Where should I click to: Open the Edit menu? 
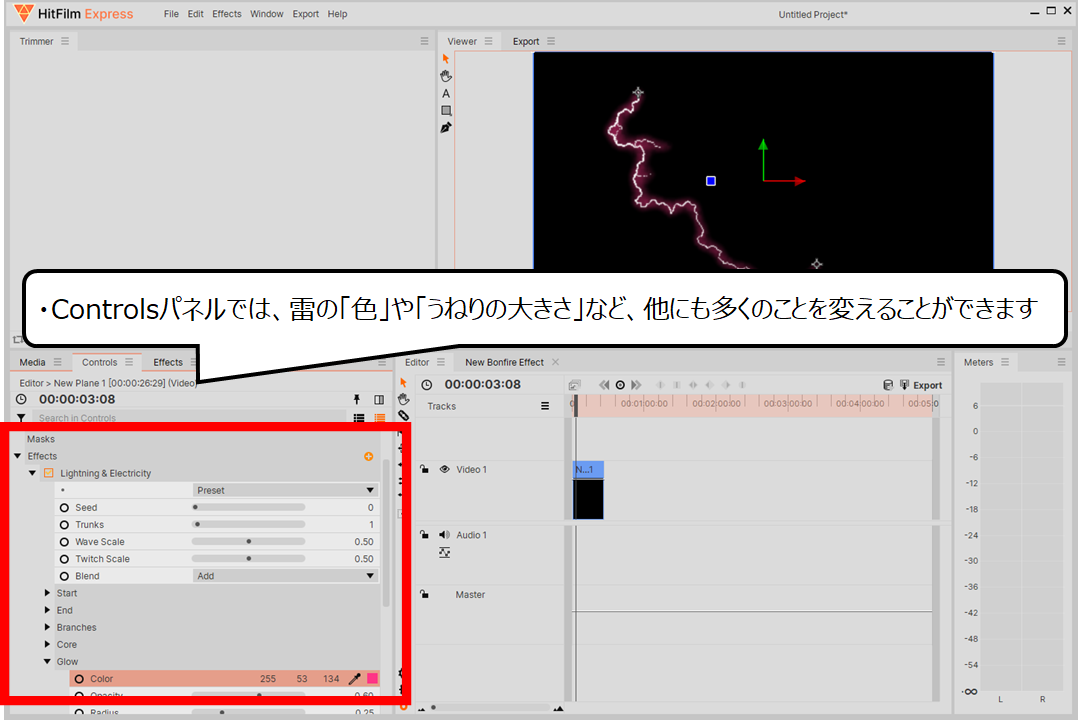pyautogui.click(x=195, y=14)
